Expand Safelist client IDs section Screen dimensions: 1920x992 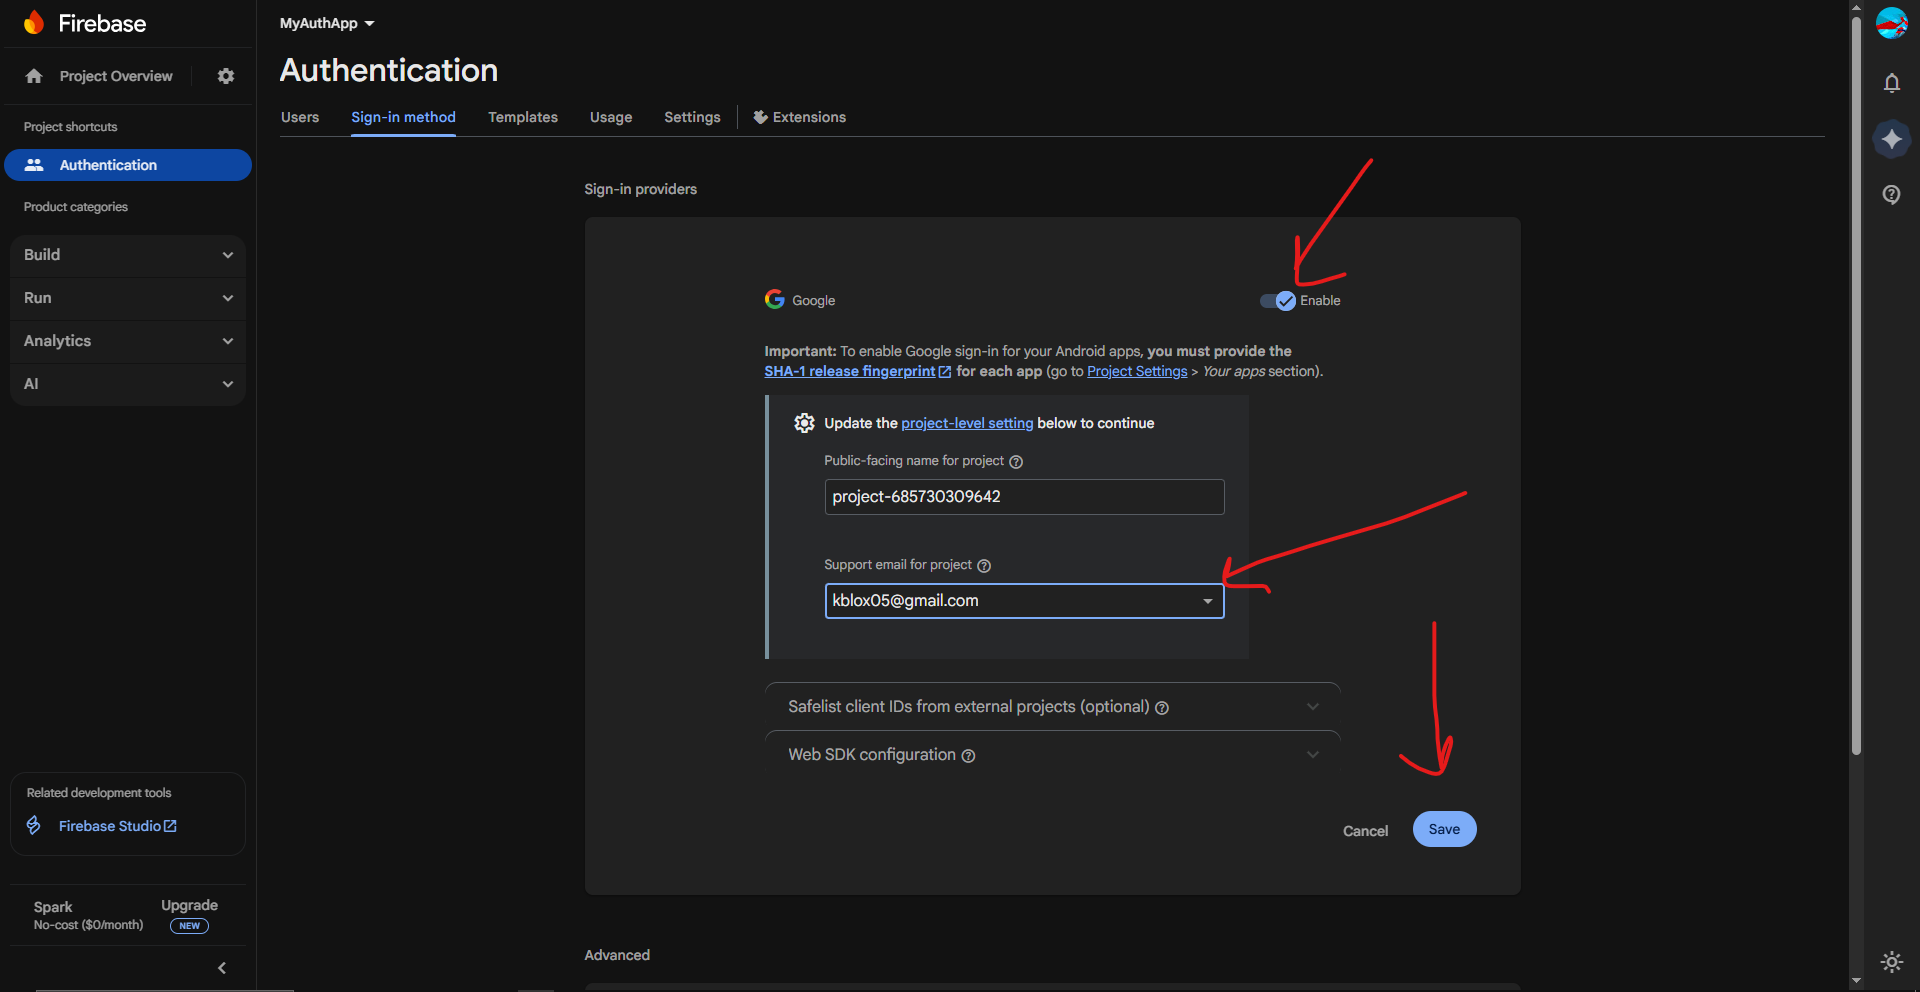[x=1052, y=707]
